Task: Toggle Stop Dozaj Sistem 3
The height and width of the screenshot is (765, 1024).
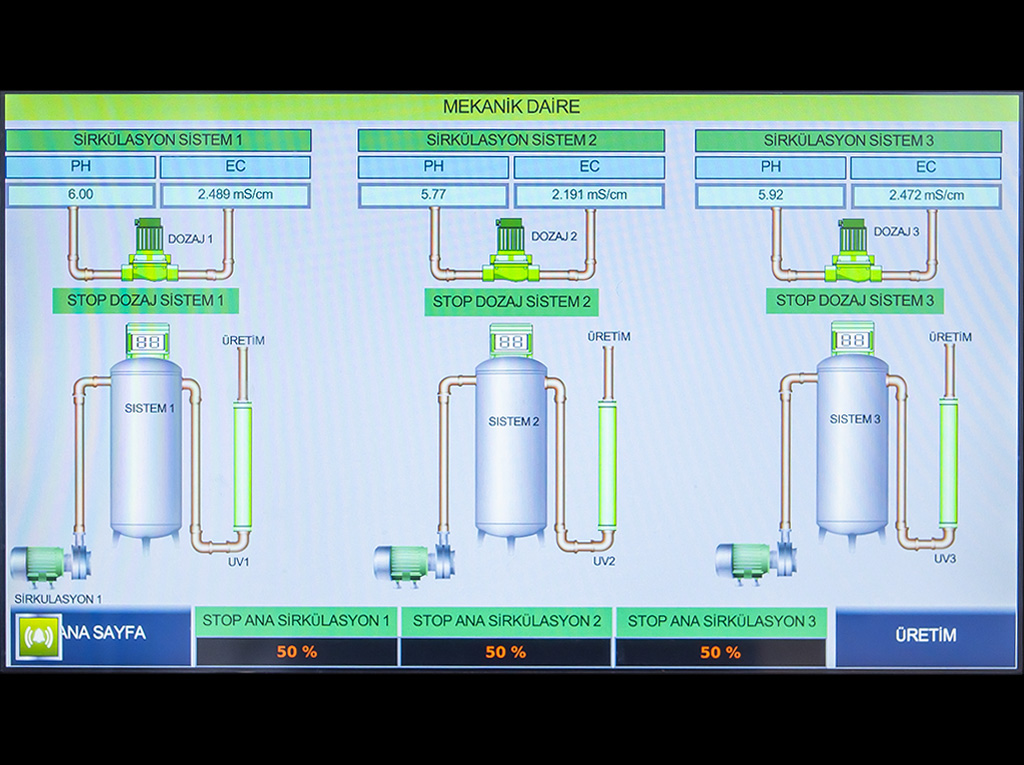Action: pyautogui.click(x=854, y=300)
